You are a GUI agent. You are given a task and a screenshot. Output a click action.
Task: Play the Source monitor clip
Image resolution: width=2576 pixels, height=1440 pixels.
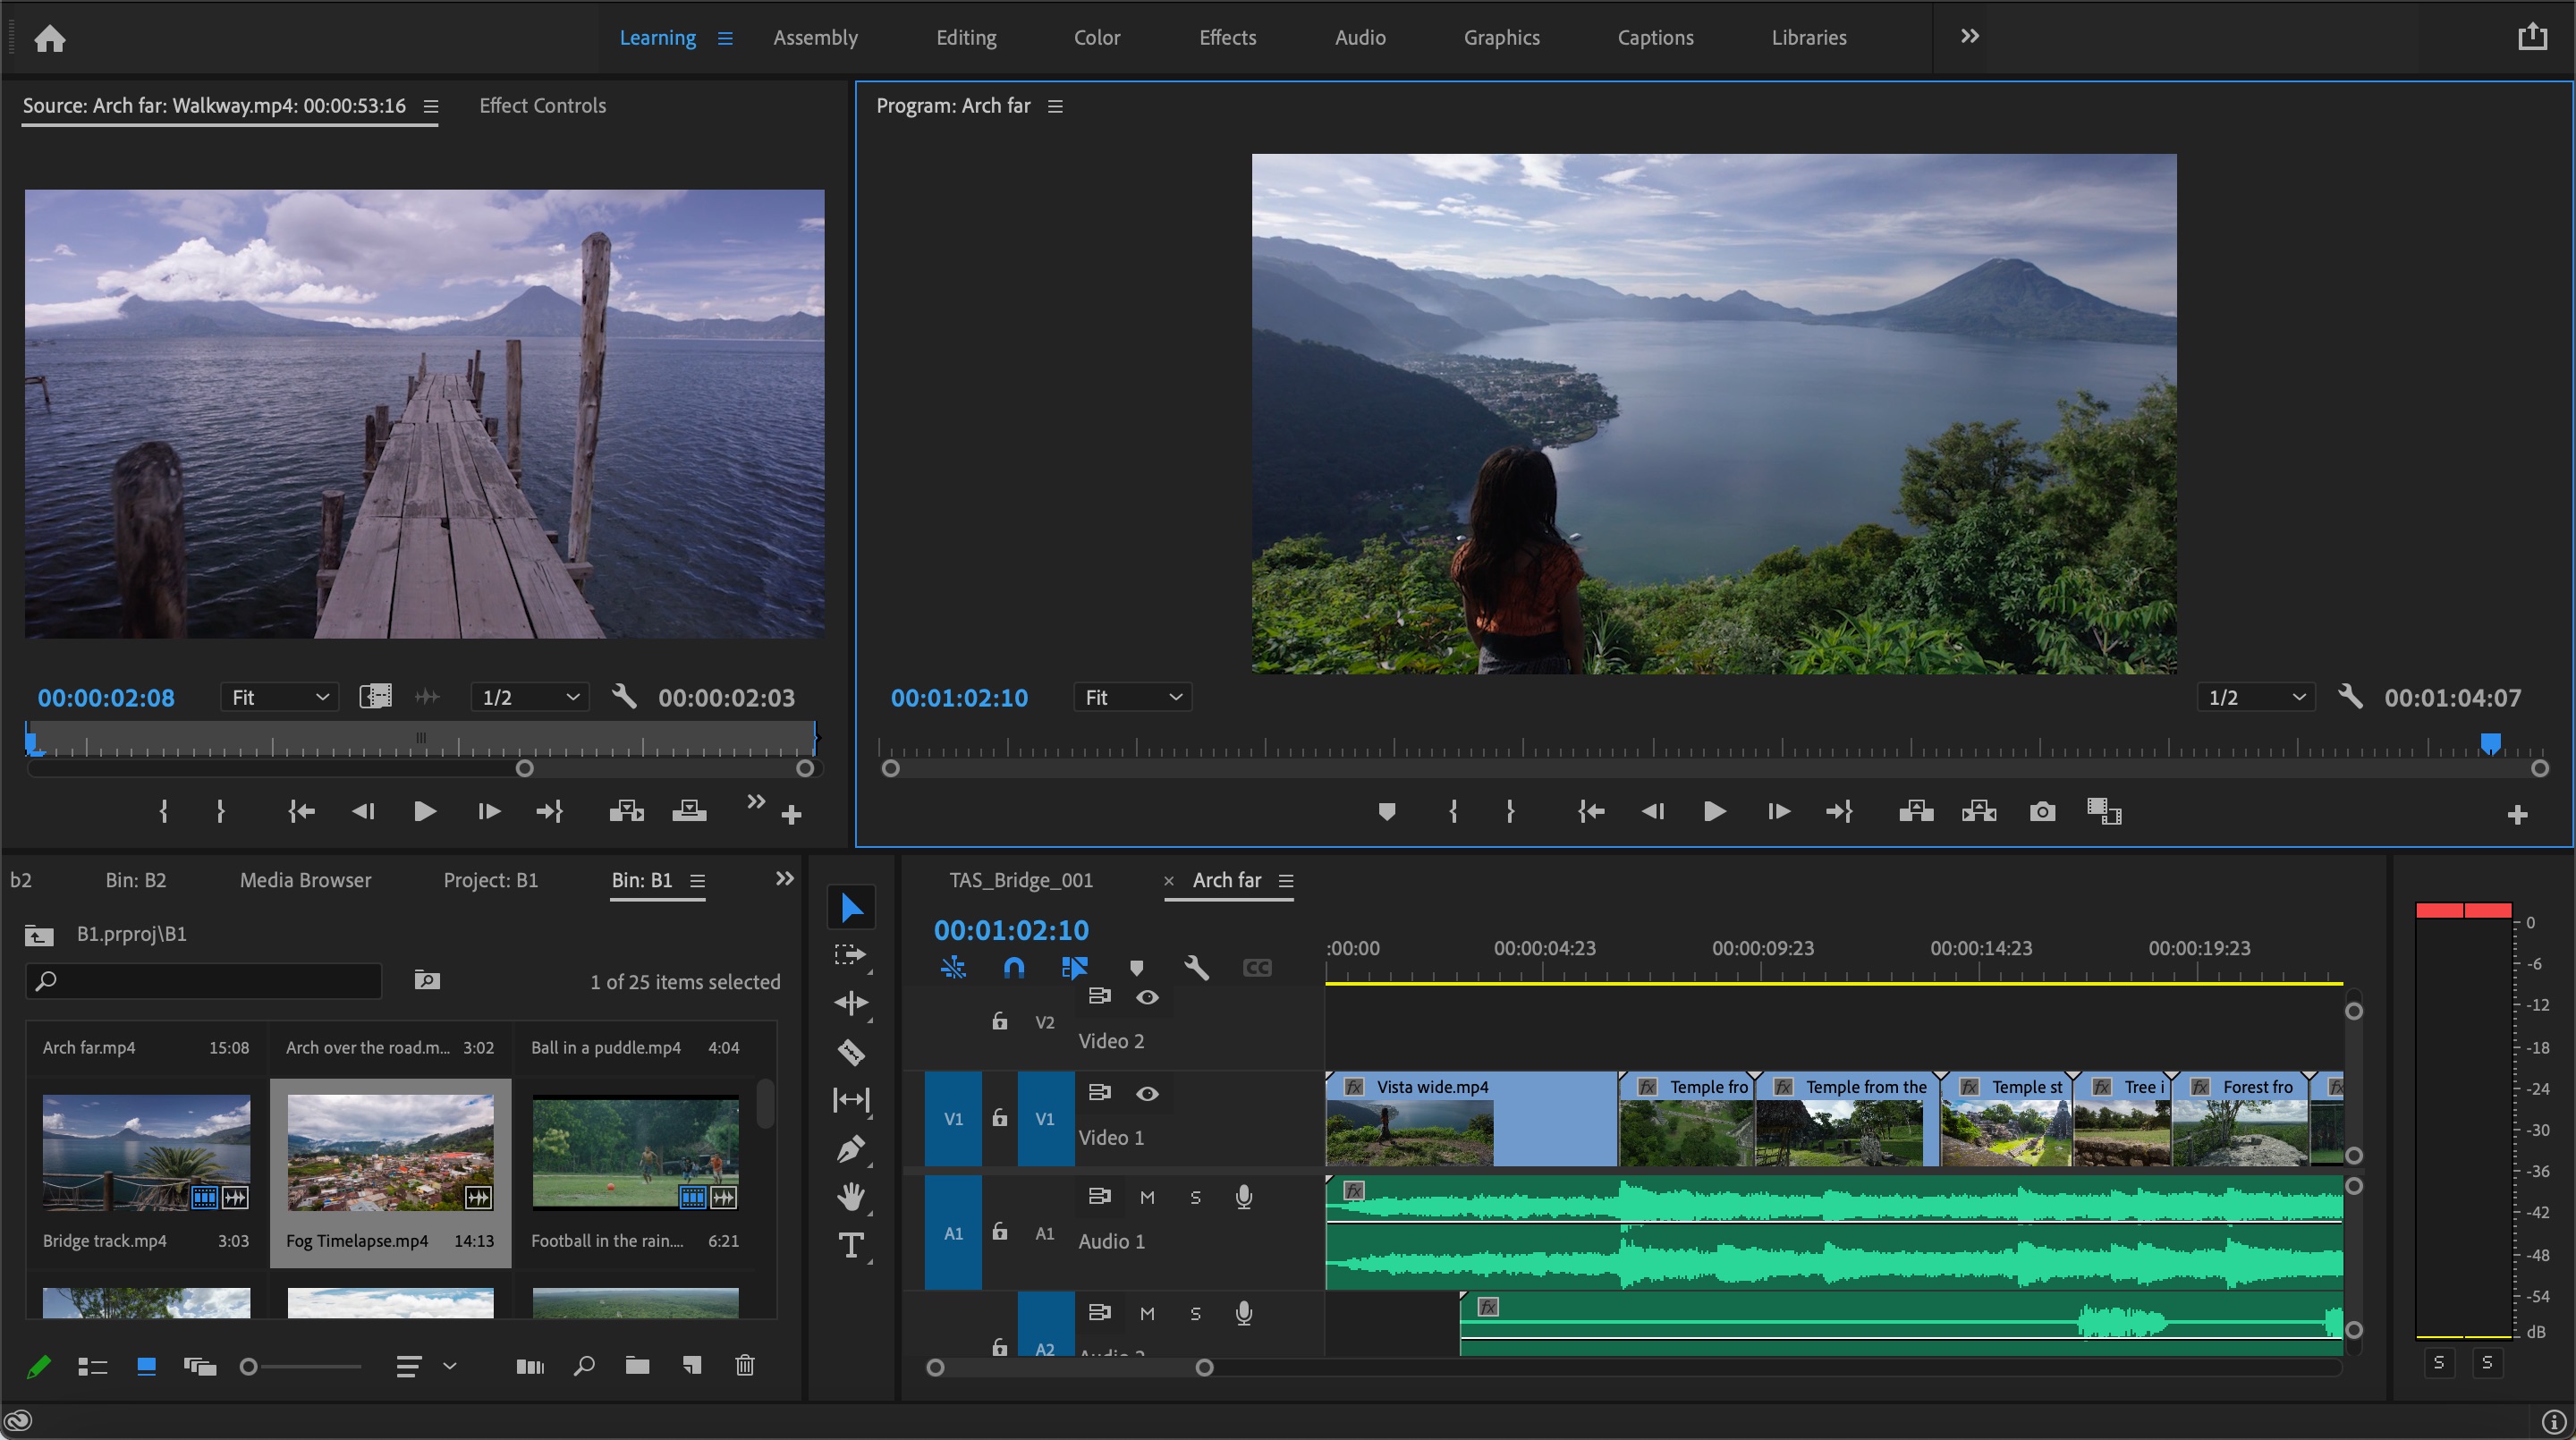click(x=424, y=811)
